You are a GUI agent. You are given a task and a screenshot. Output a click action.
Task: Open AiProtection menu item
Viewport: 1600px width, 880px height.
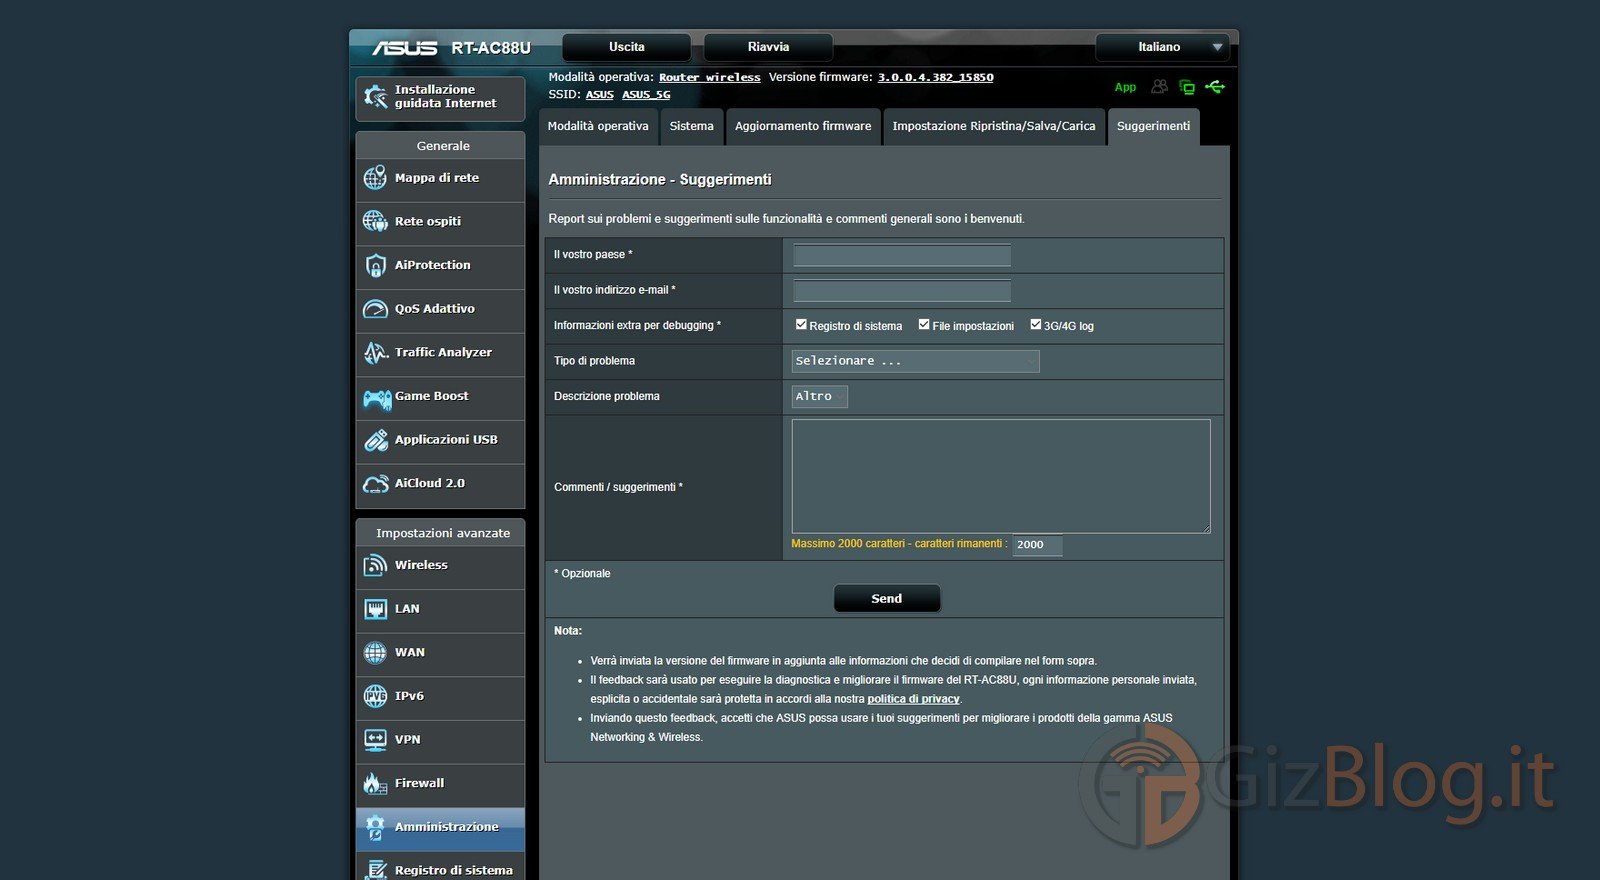(x=440, y=266)
